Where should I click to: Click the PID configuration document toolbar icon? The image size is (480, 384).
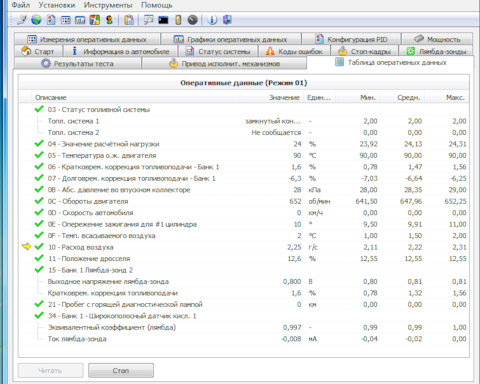pyautogui.click(x=51, y=20)
